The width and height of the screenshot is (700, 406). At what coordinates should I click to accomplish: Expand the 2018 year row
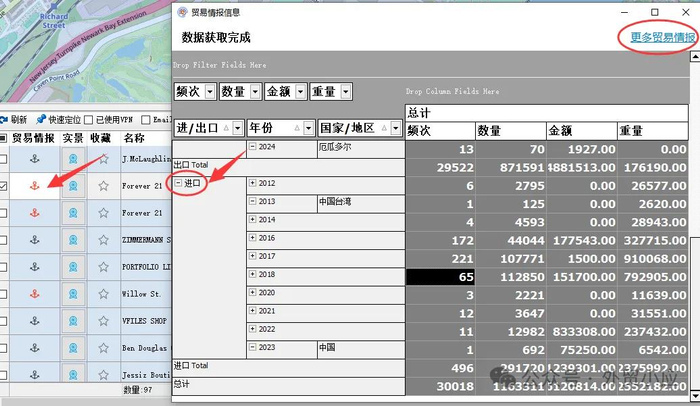(253, 274)
